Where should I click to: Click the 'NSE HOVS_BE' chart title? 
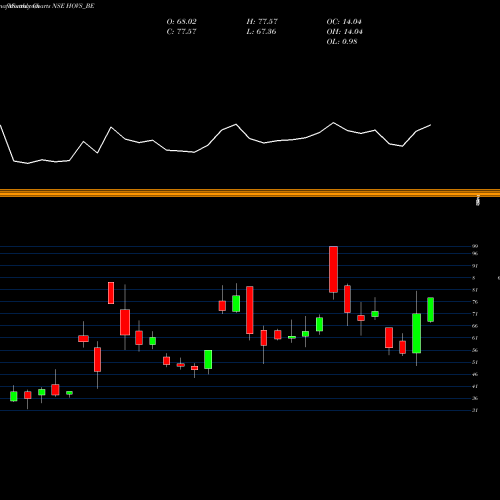[73, 6]
